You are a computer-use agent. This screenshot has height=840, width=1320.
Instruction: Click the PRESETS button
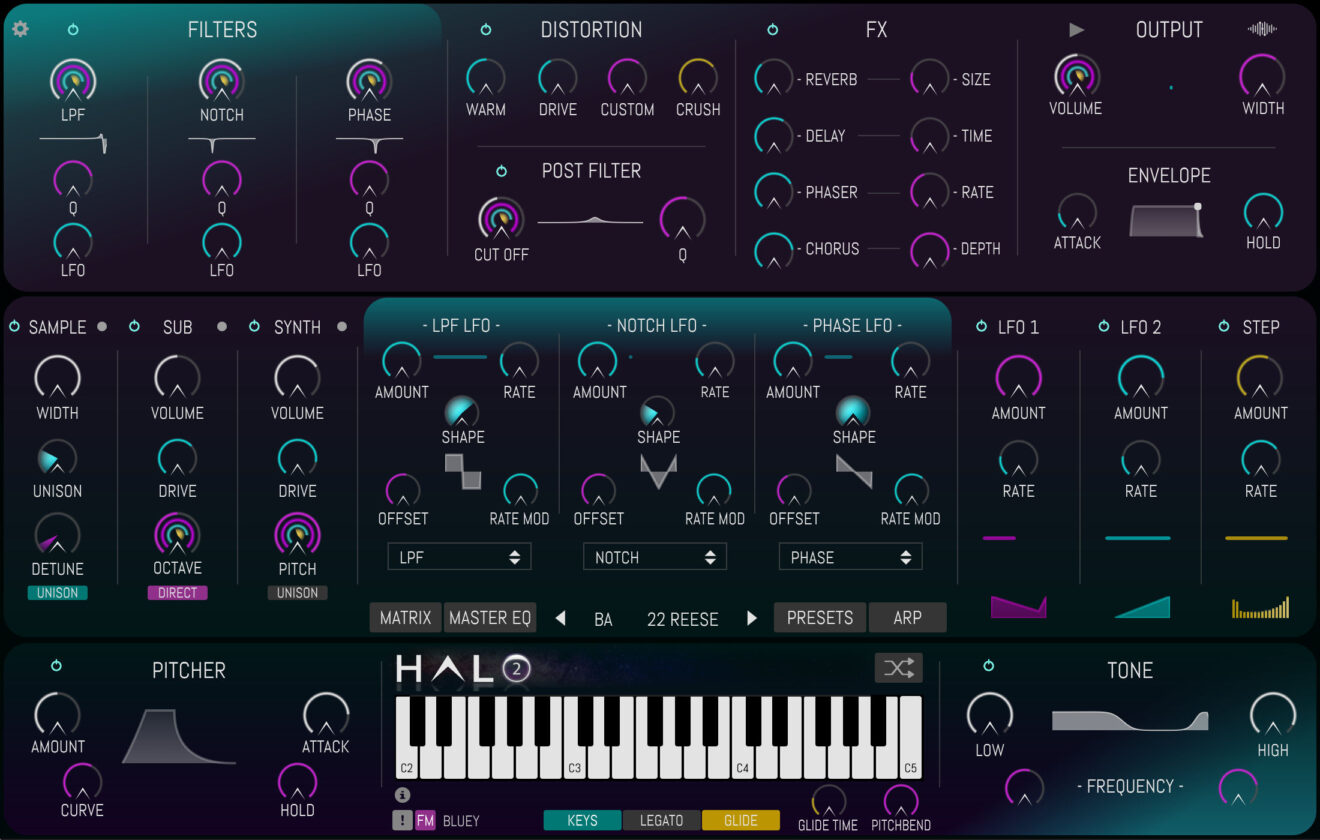[819, 617]
